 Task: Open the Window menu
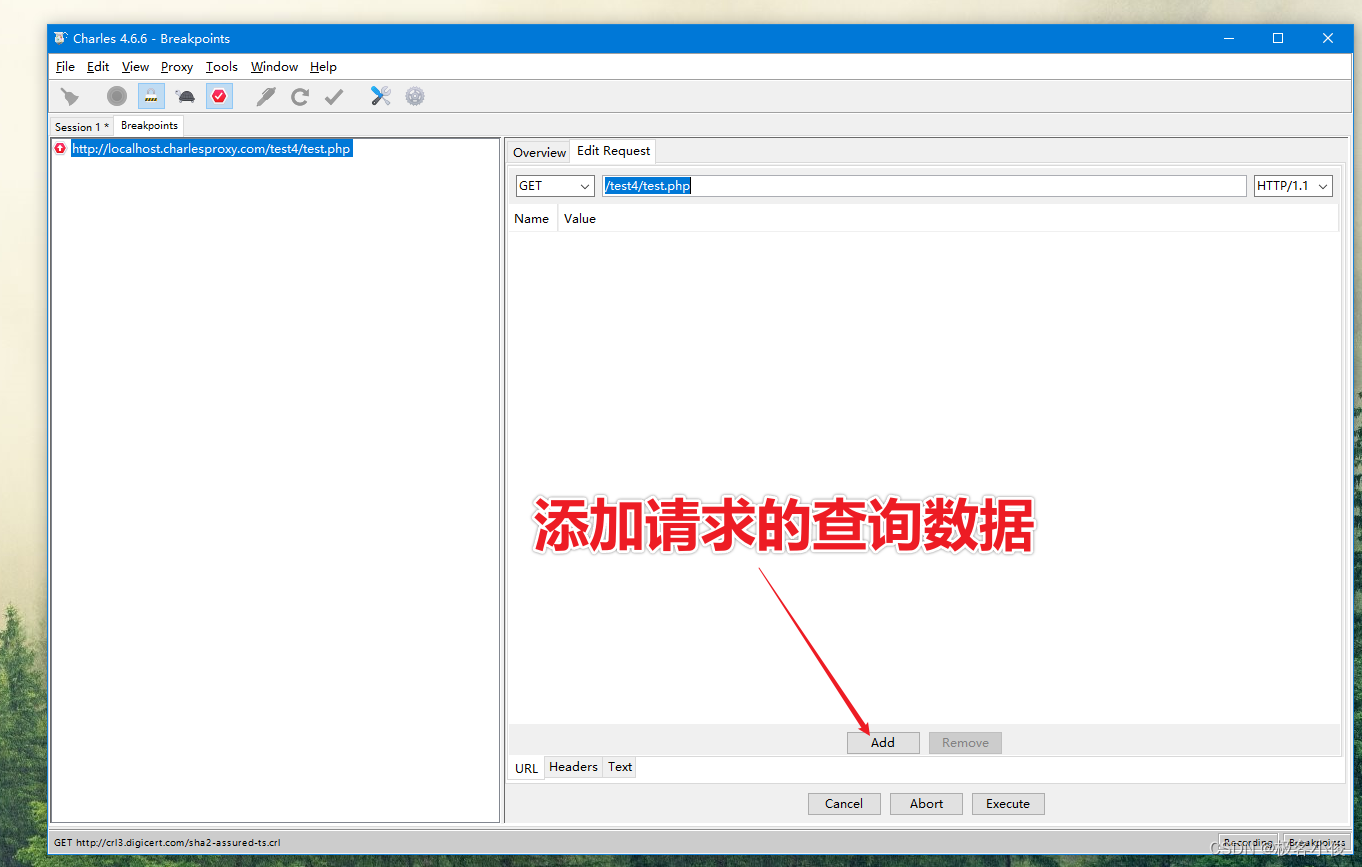pyautogui.click(x=274, y=67)
